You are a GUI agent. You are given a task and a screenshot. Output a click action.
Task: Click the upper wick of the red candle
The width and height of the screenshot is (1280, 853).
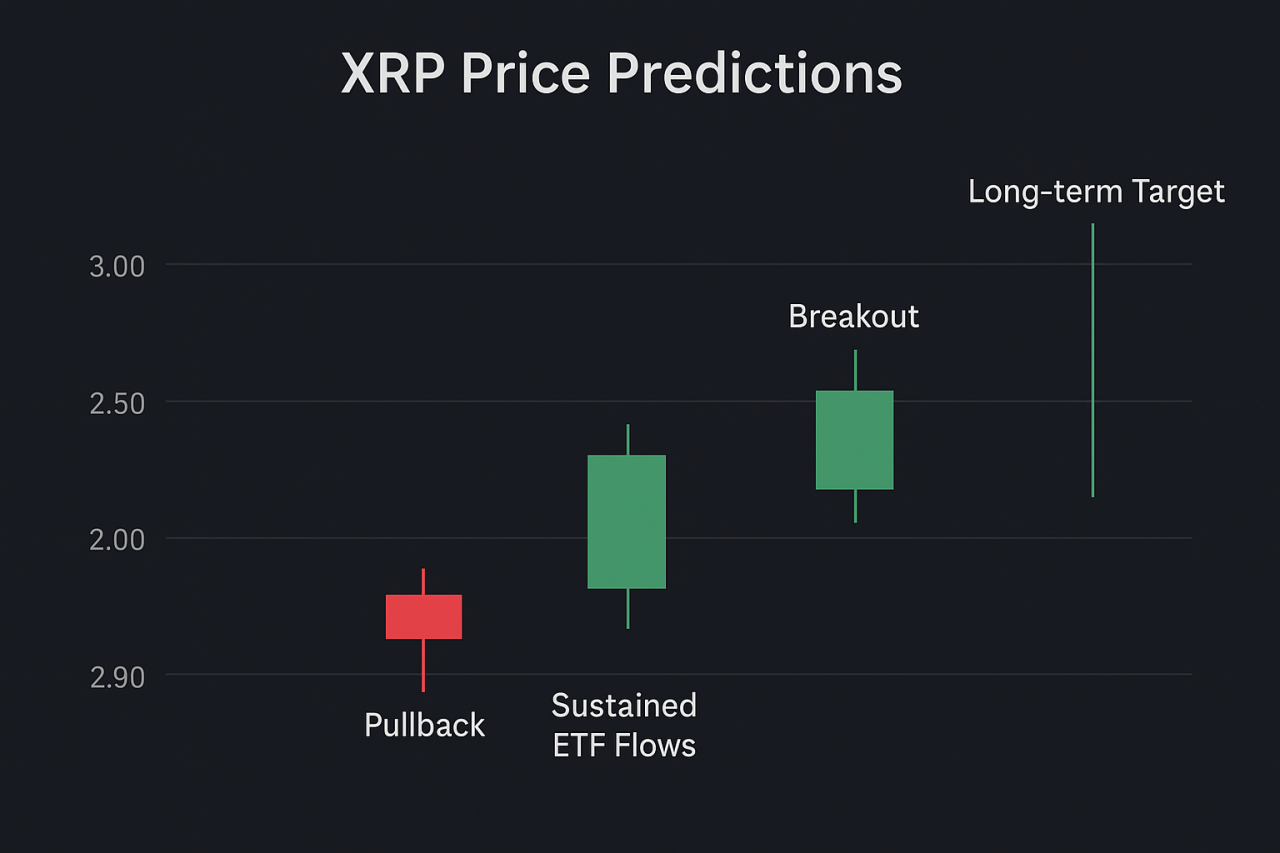pyautogui.click(x=424, y=582)
